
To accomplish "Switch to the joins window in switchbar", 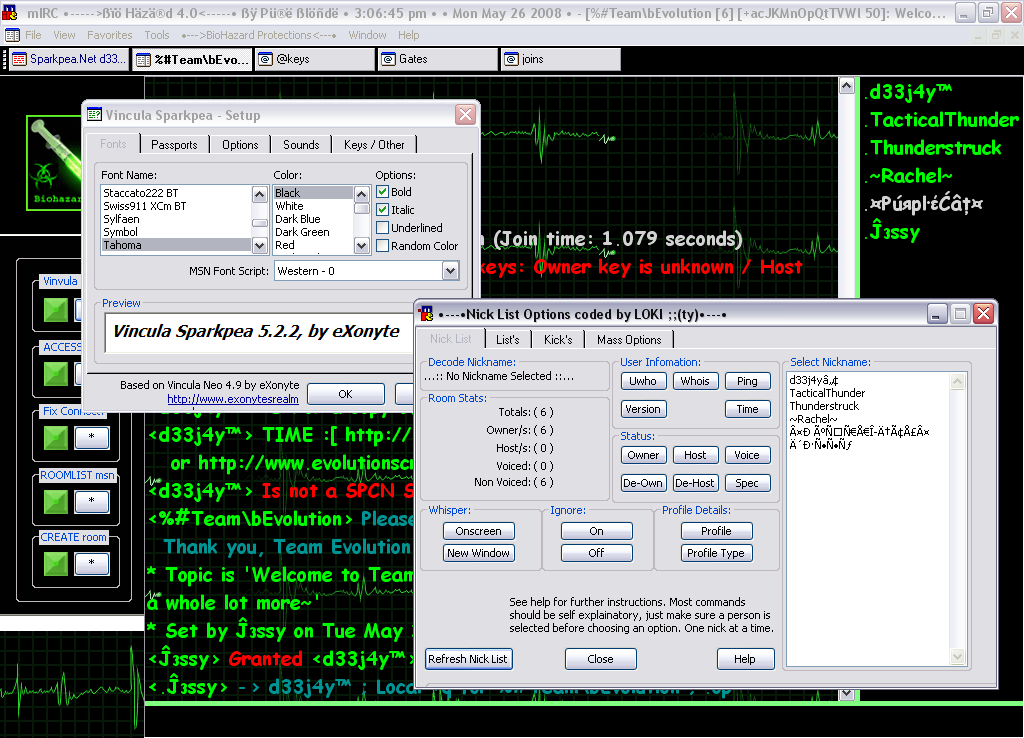I will pos(560,59).
